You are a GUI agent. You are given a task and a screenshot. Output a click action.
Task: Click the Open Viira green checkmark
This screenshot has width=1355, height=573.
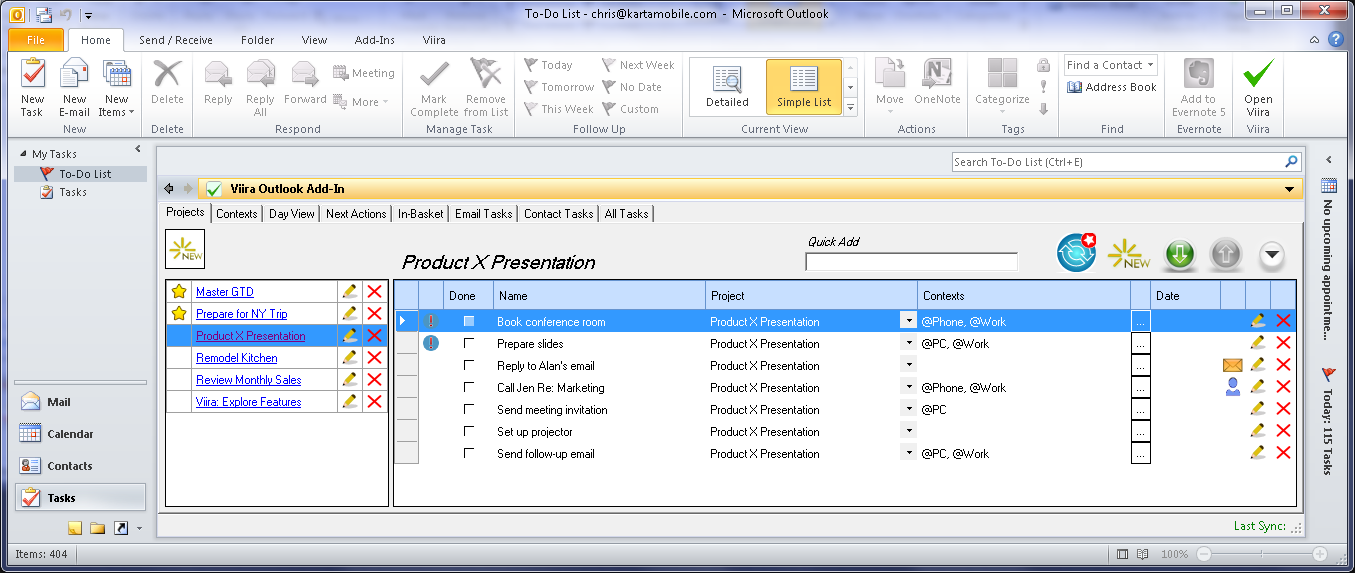(1258, 88)
